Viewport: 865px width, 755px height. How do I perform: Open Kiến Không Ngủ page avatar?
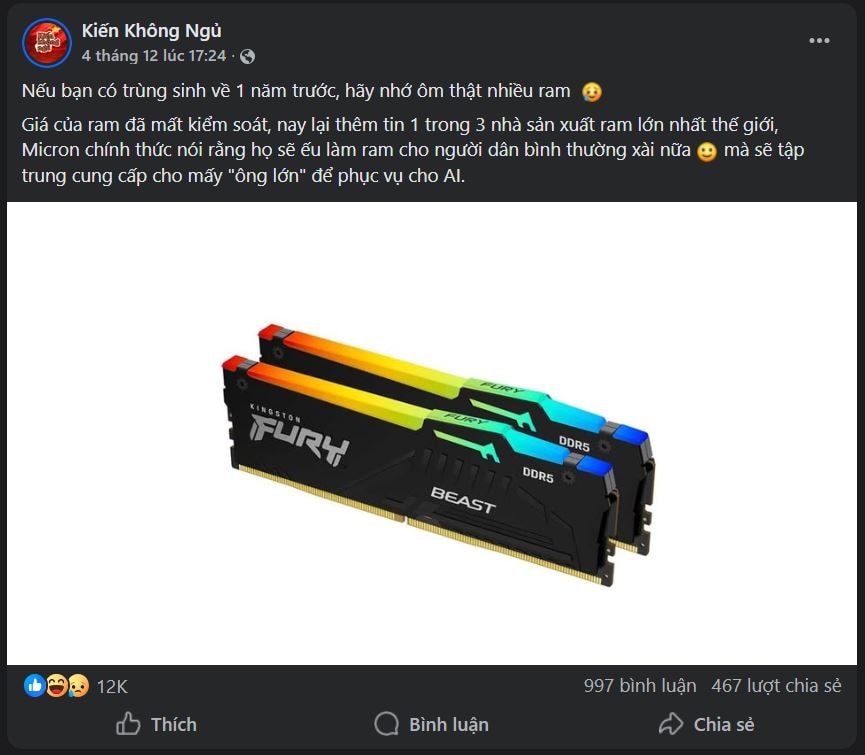pos(46,42)
